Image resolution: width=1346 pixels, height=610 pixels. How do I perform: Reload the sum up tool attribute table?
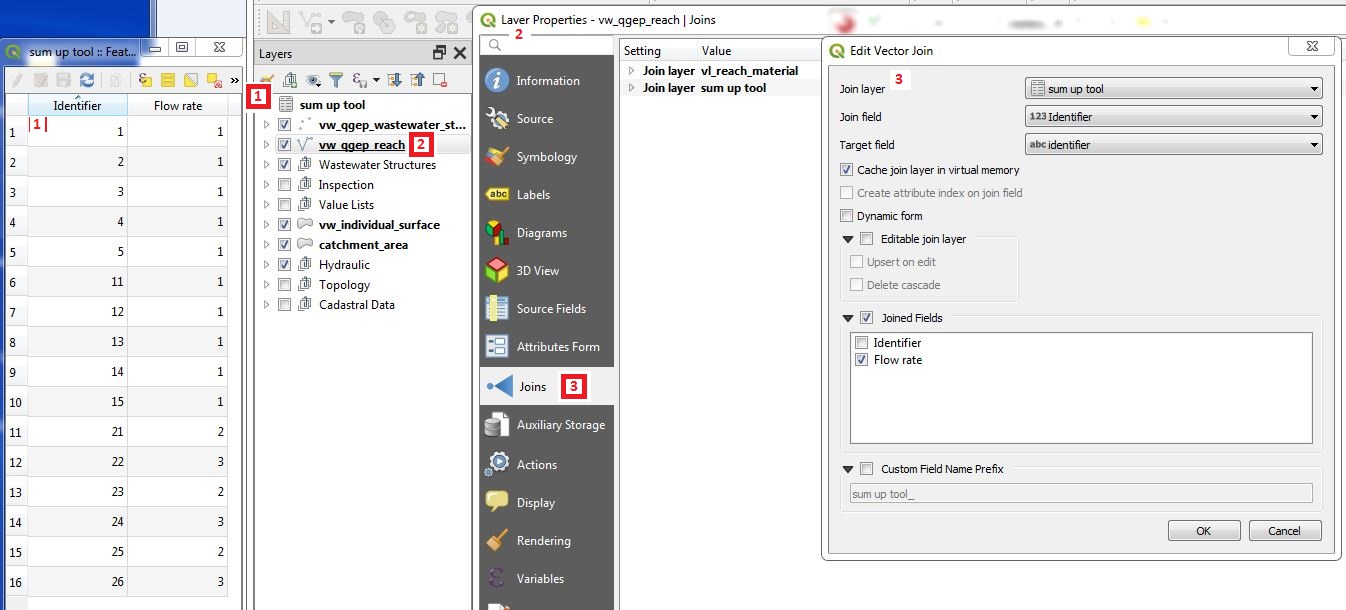click(87, 80)
